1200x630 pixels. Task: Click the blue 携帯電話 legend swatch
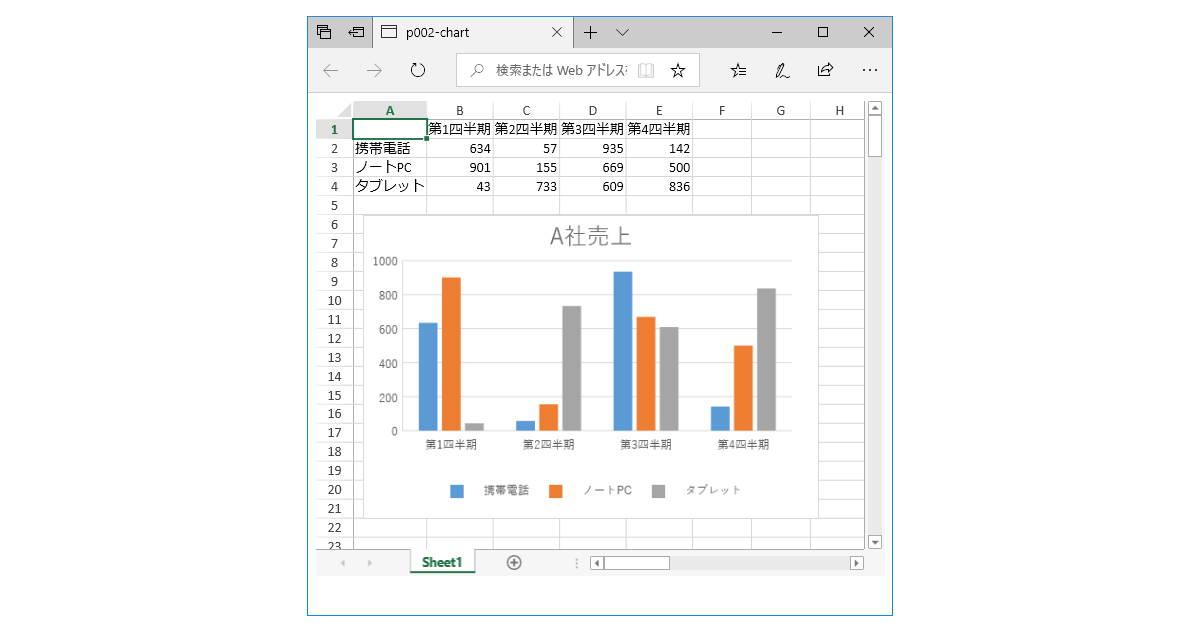[457, 491]
